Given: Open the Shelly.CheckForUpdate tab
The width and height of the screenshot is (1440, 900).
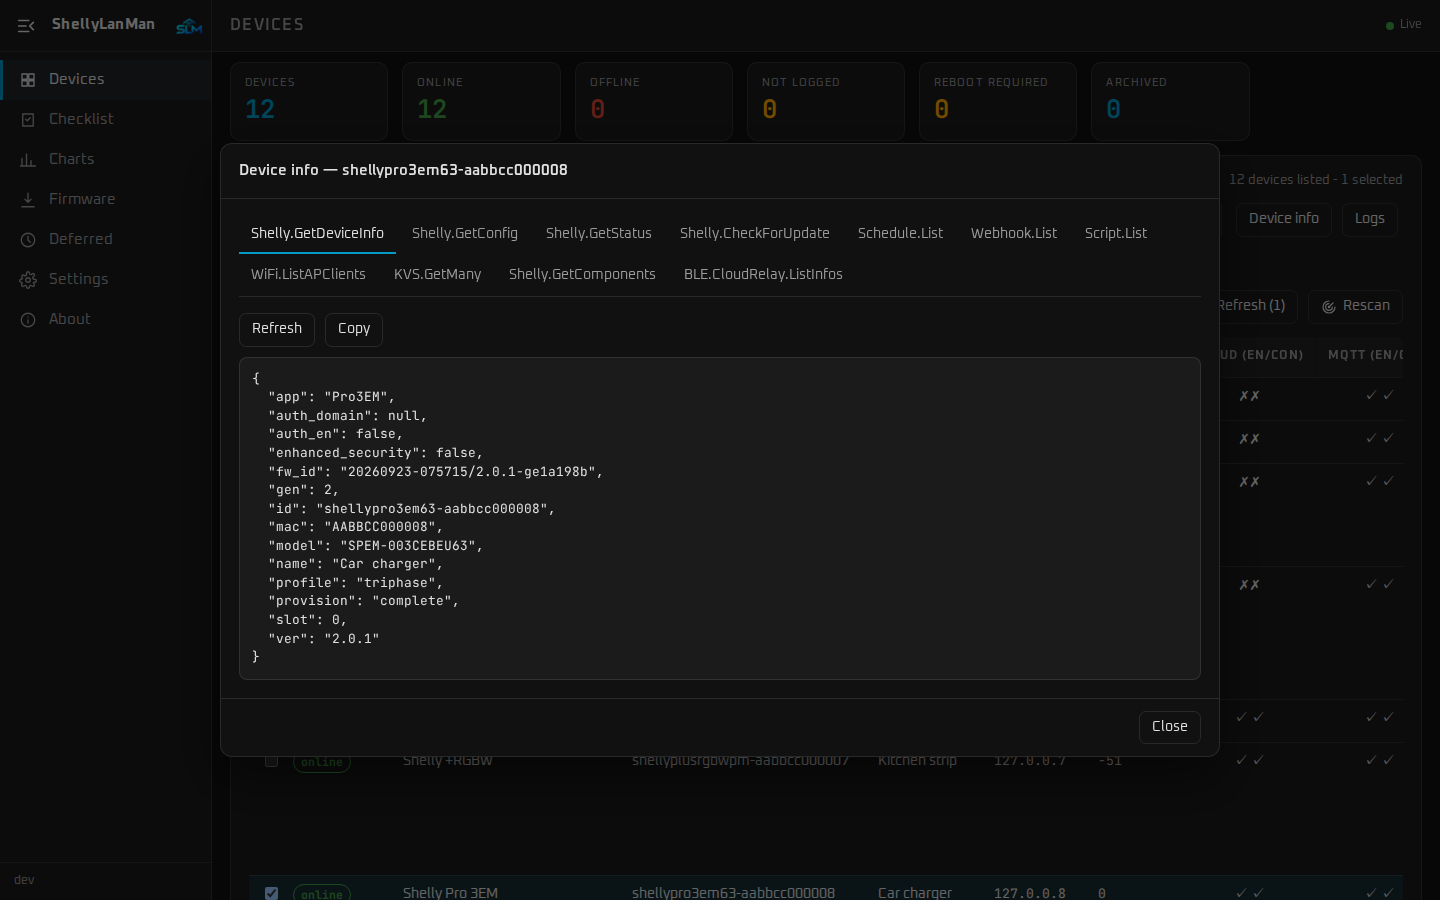Looking at the screenshot, I should [755, 233].
